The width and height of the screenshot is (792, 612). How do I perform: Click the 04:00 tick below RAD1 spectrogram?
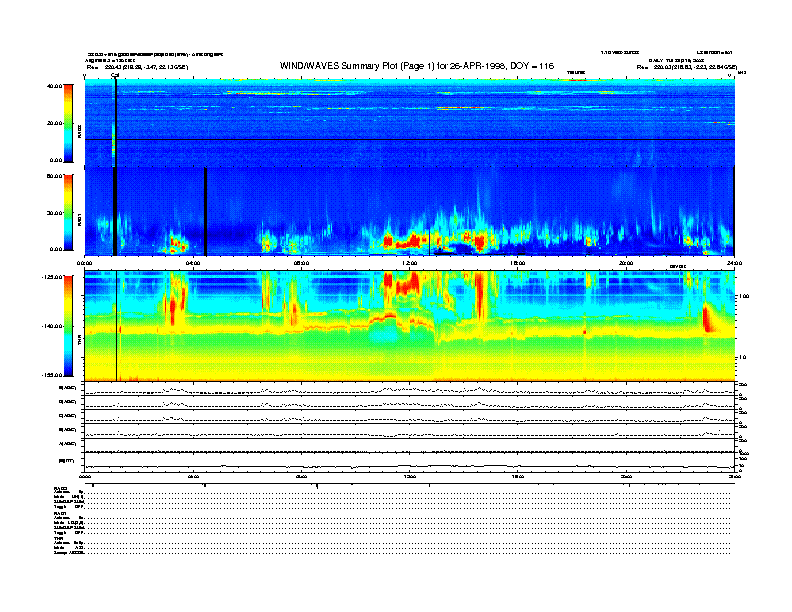[x=193, y=263]
